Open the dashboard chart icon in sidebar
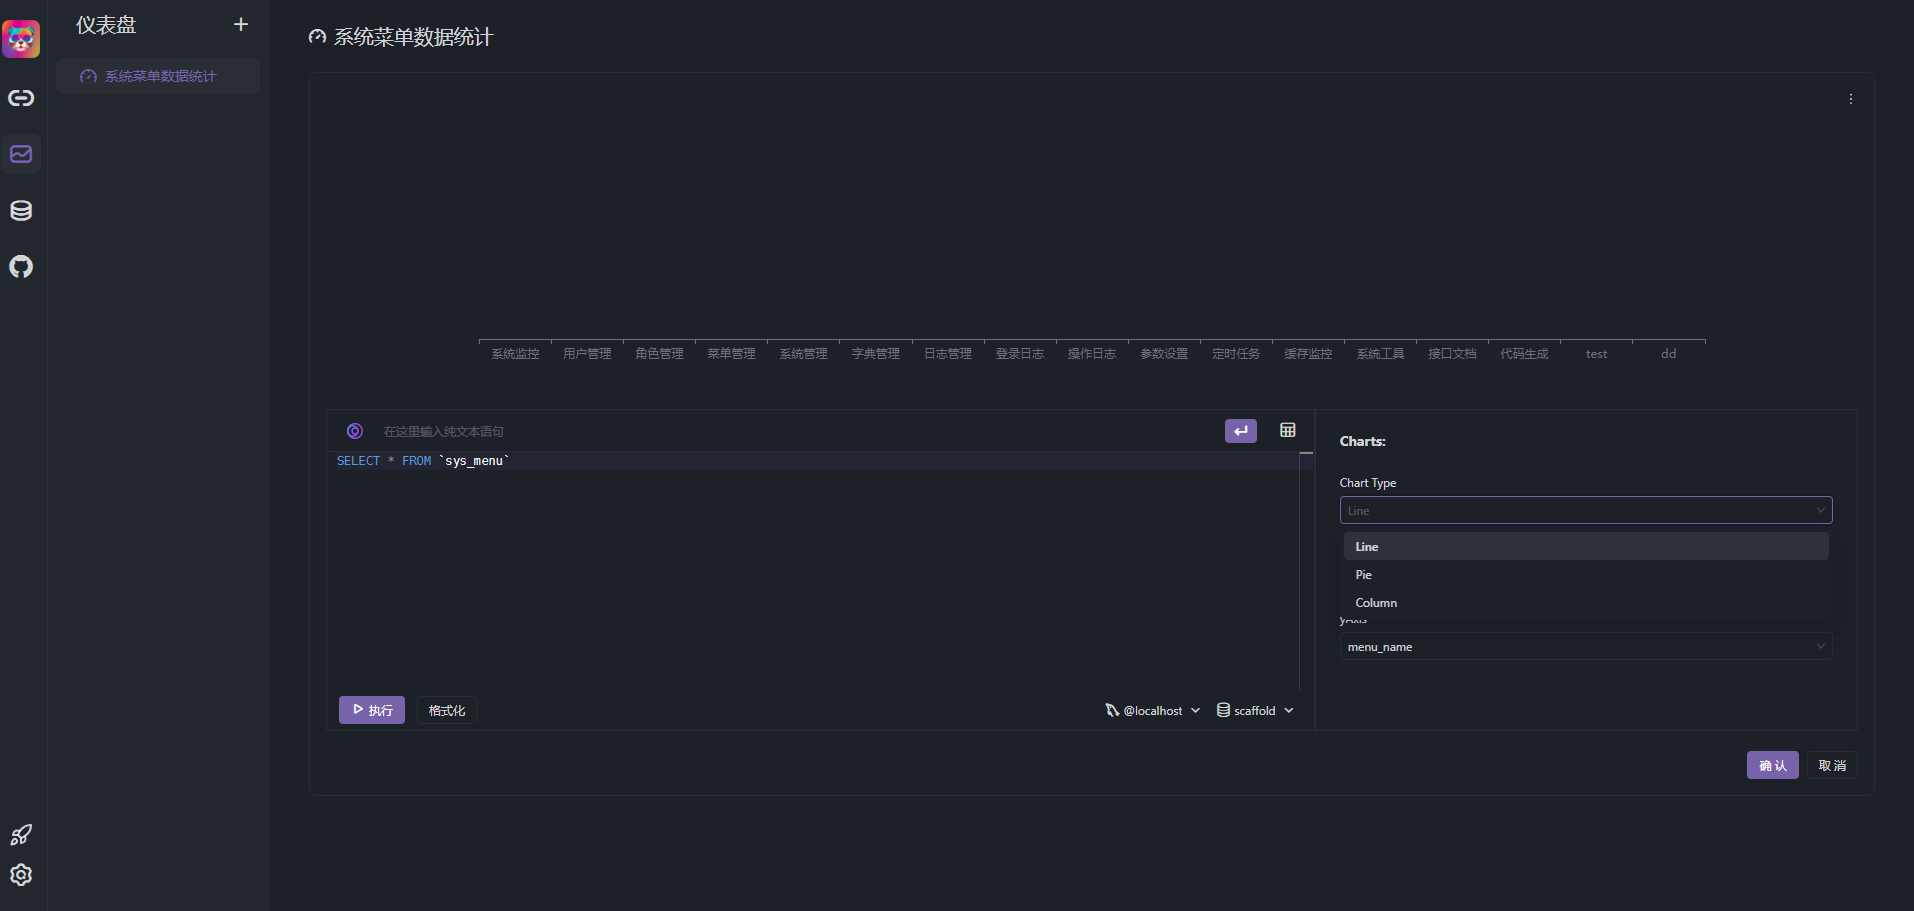Screen dimensions: 1914x911 point(21,154)
